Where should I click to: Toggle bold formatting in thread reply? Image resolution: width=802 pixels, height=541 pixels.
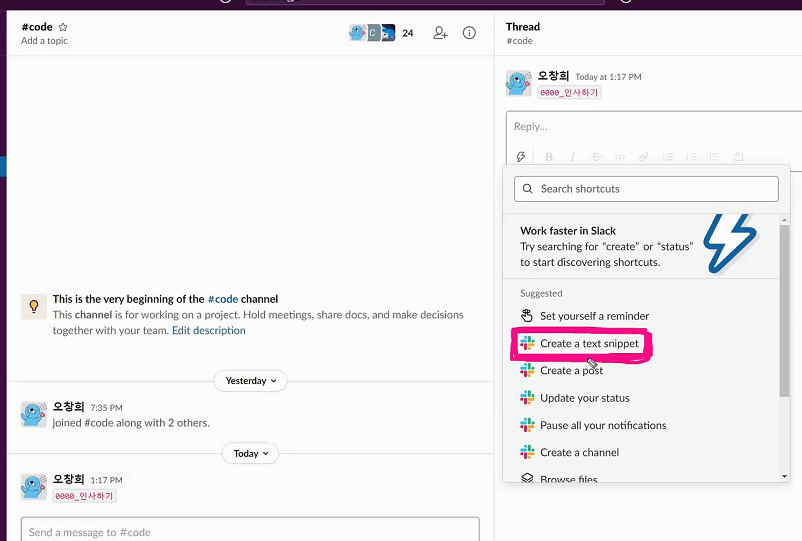click(x=549, y=157)
